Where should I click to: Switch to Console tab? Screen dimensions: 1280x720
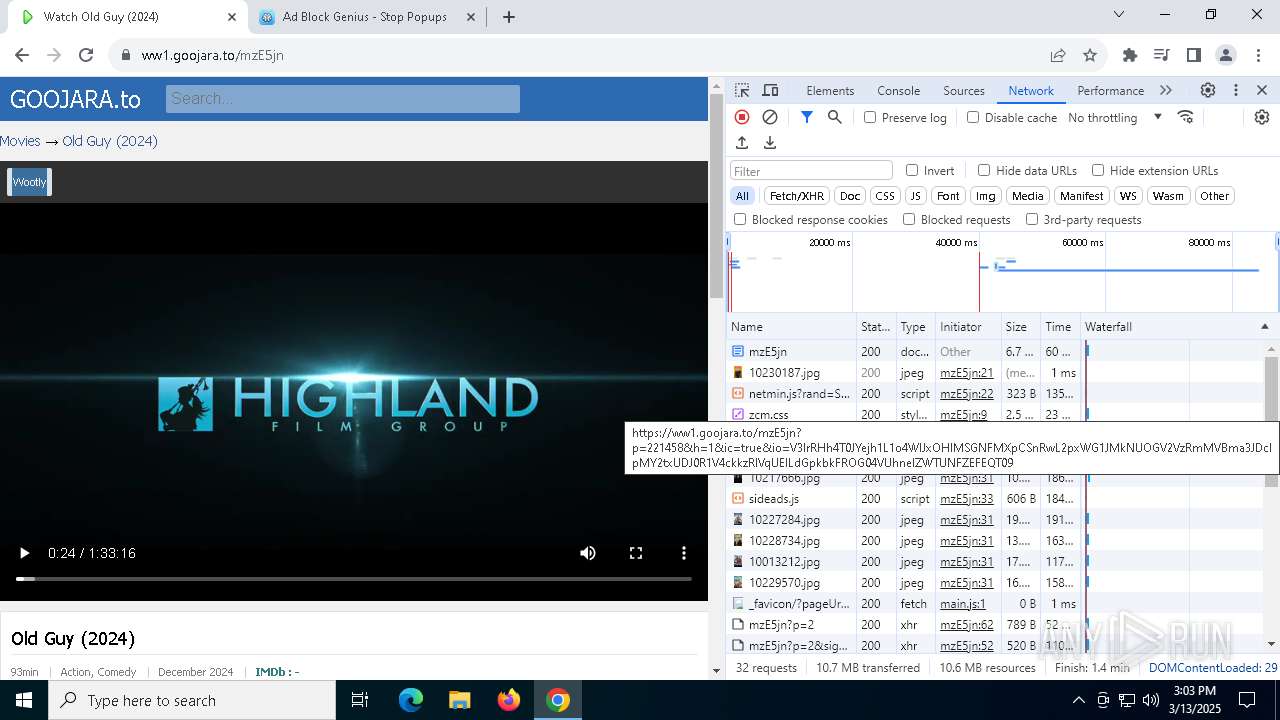(x=898, y=90)
